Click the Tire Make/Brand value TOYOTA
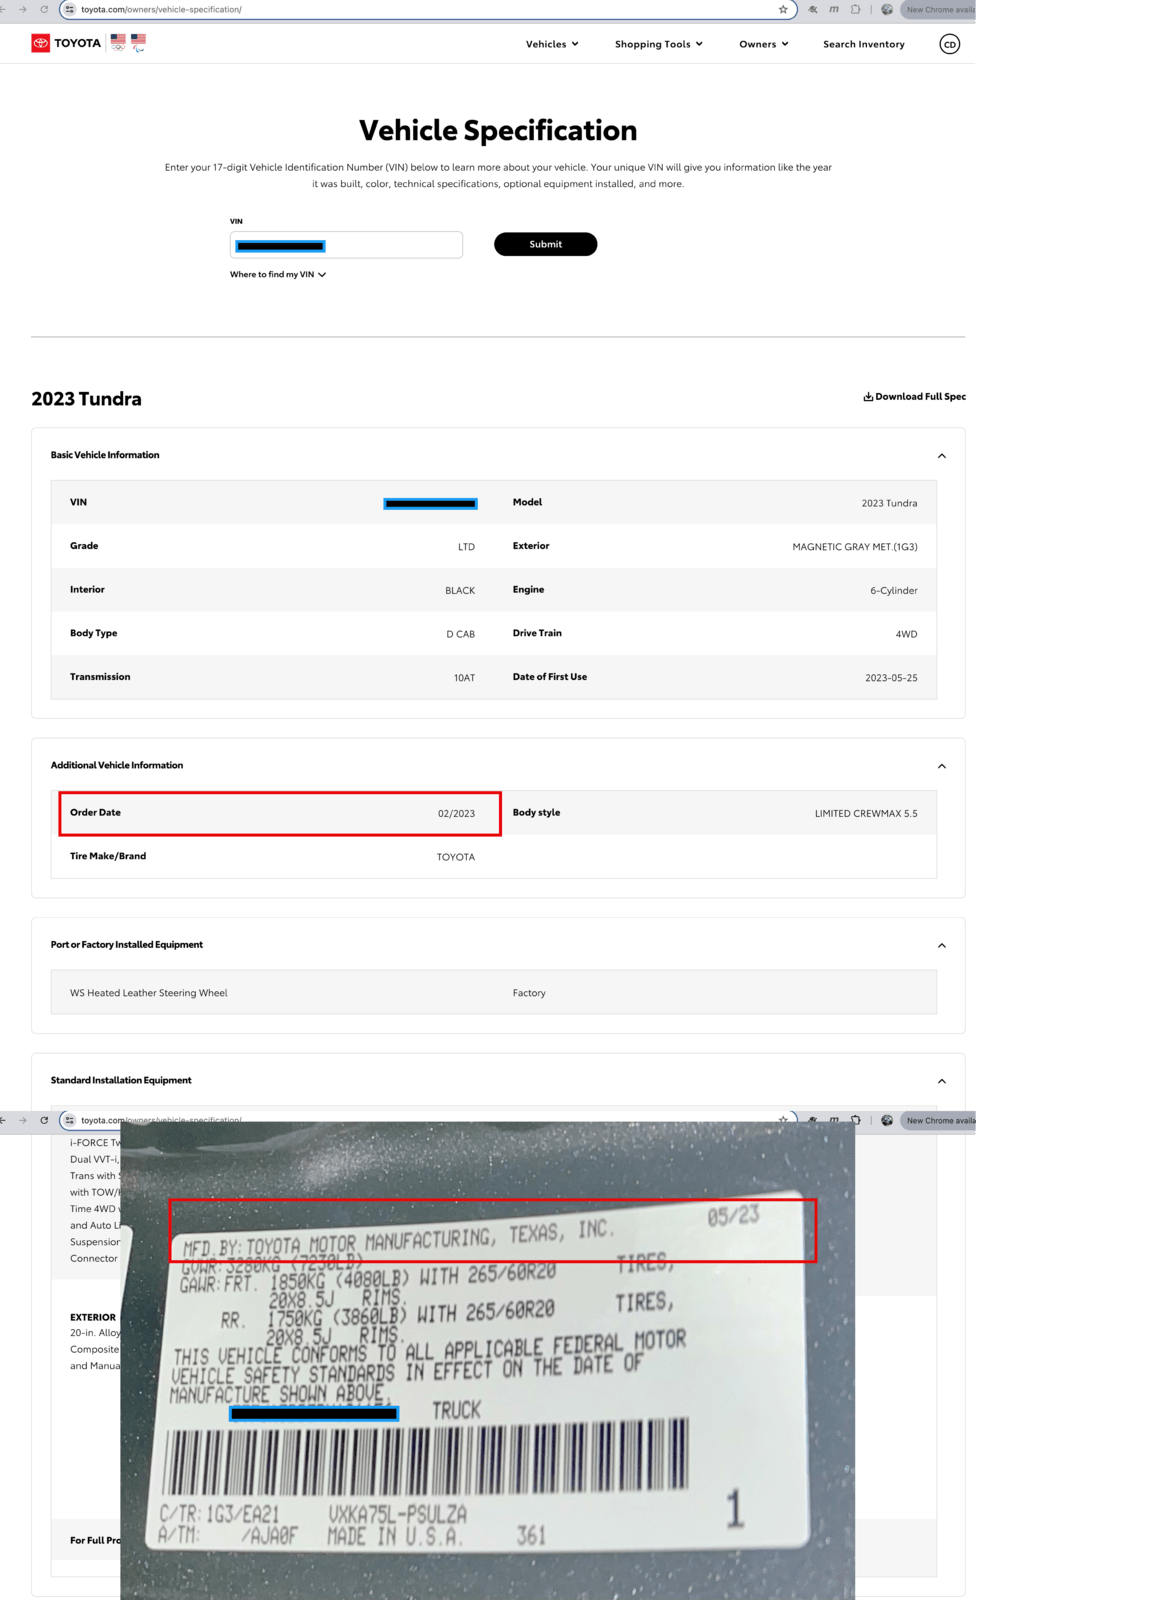This screenshot has width=1159, height=1600. (x=456, y=857)
